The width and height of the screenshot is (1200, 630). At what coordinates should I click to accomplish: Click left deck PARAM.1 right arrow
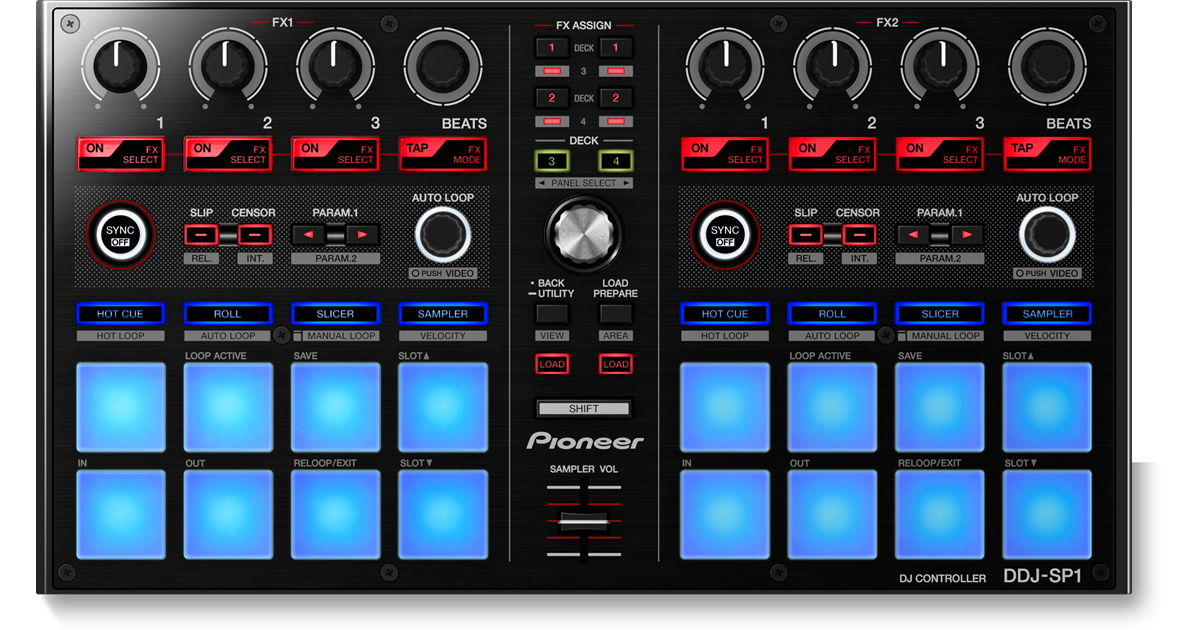tap(363, 235)
